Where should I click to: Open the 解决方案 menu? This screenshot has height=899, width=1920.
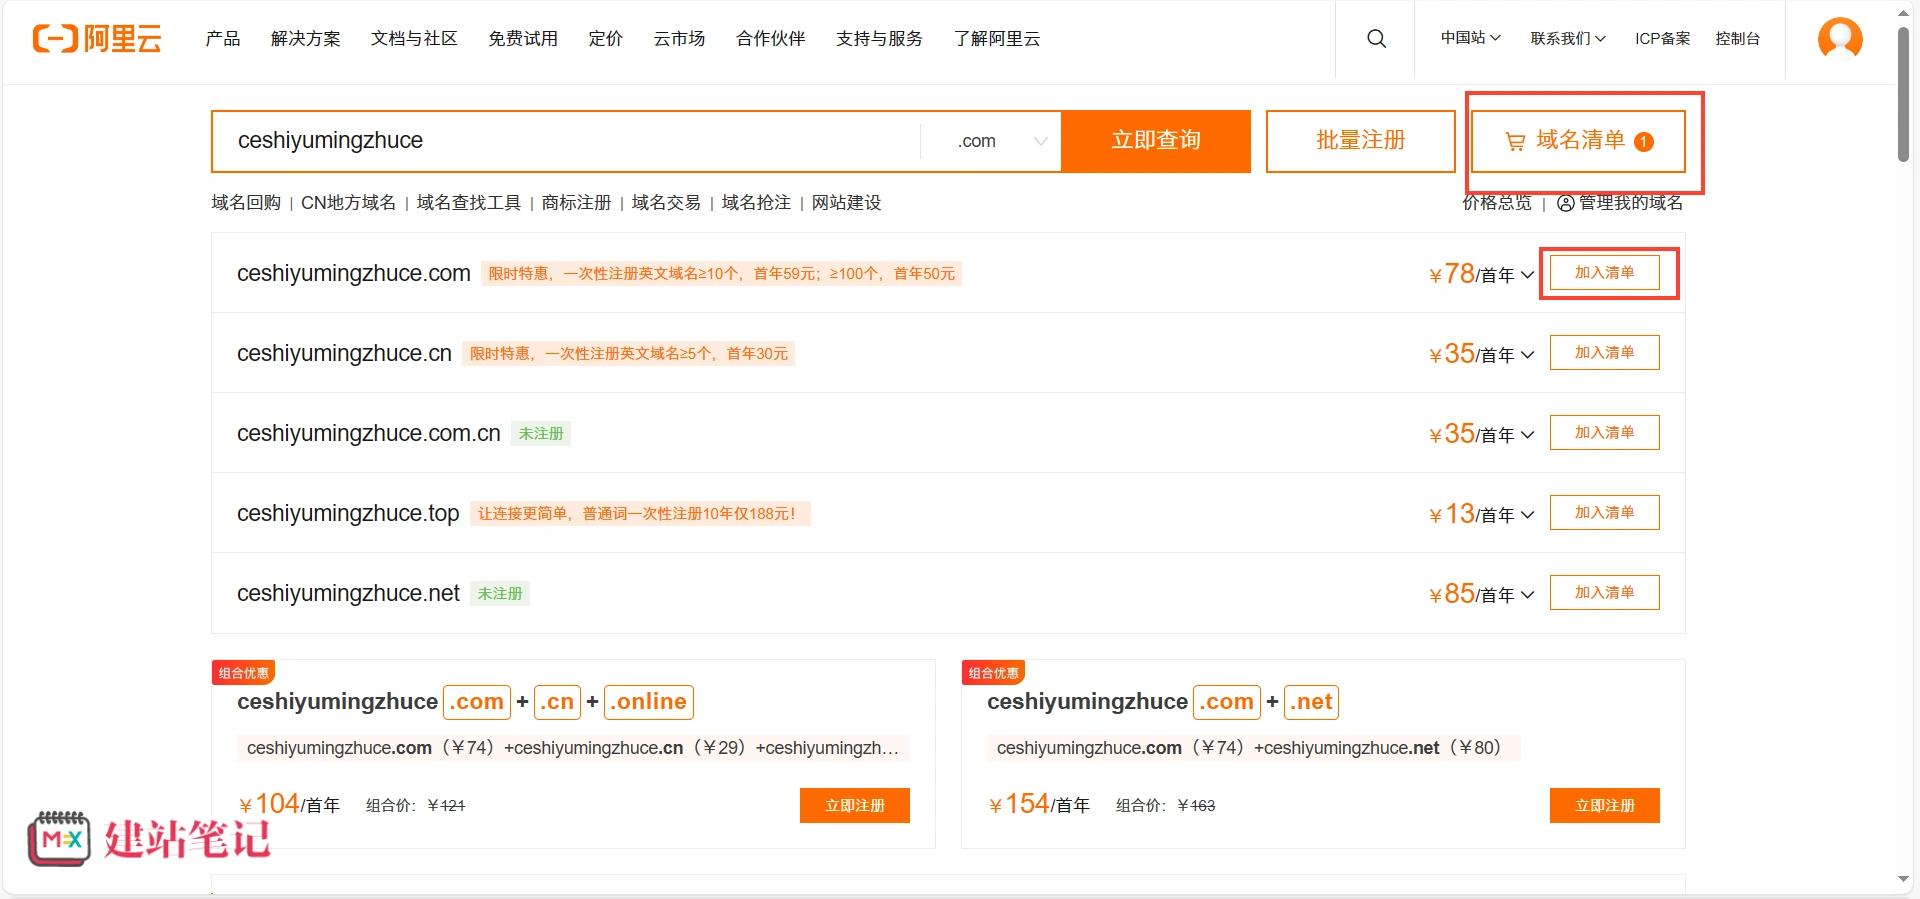(306, 39)
